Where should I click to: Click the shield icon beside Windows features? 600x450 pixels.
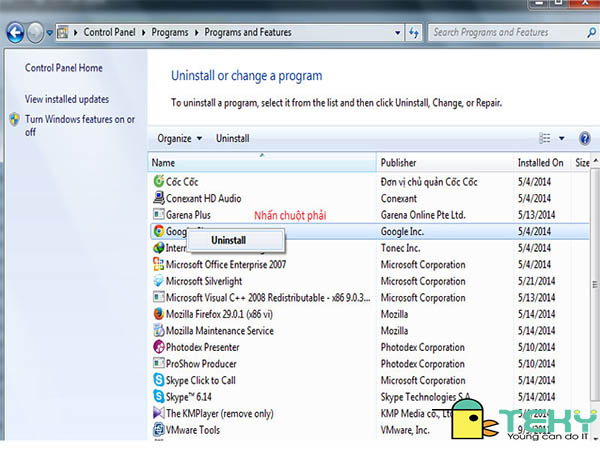[x=15, y=119]
